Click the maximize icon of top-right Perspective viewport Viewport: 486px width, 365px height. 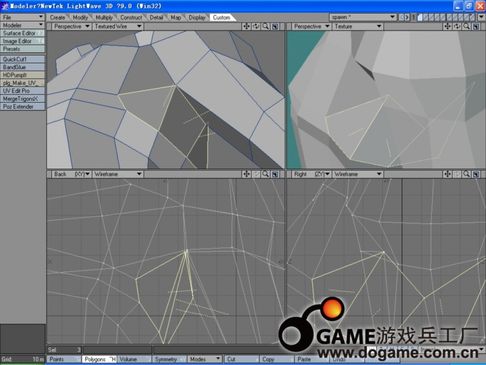point(476,26)
